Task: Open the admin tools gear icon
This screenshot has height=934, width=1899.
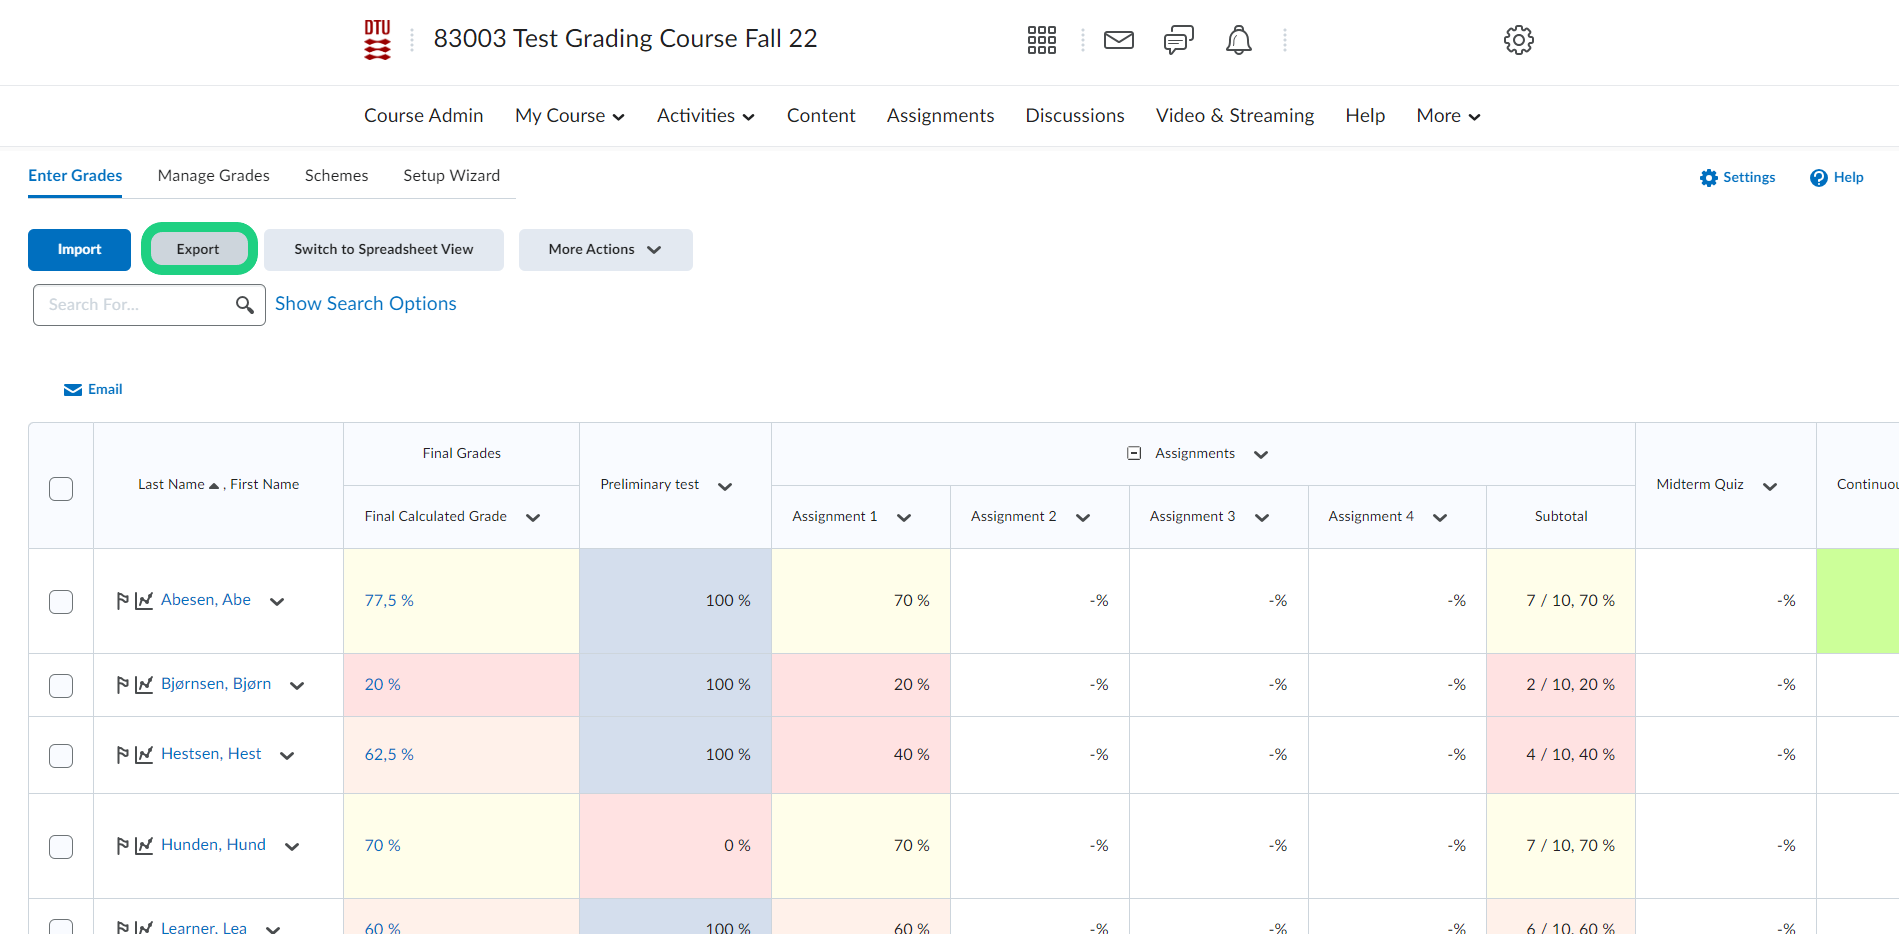Action: tap(1518, 40)
